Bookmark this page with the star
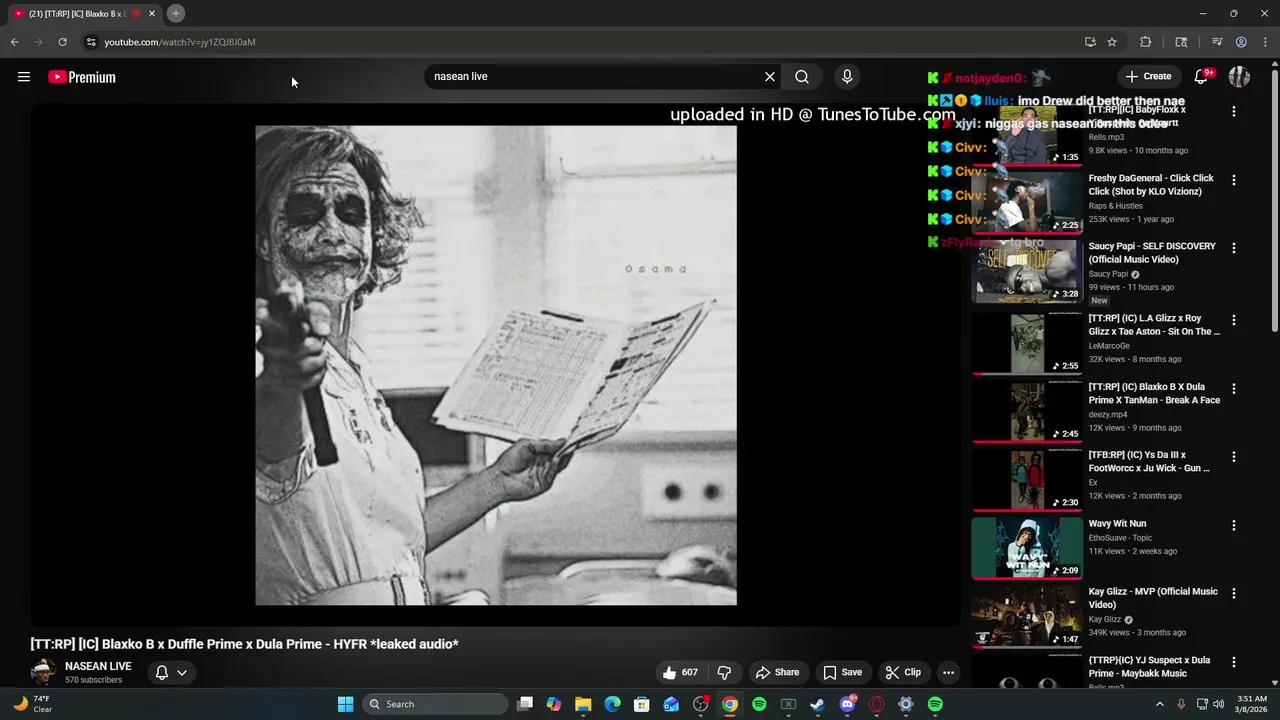 (1112, 42)
